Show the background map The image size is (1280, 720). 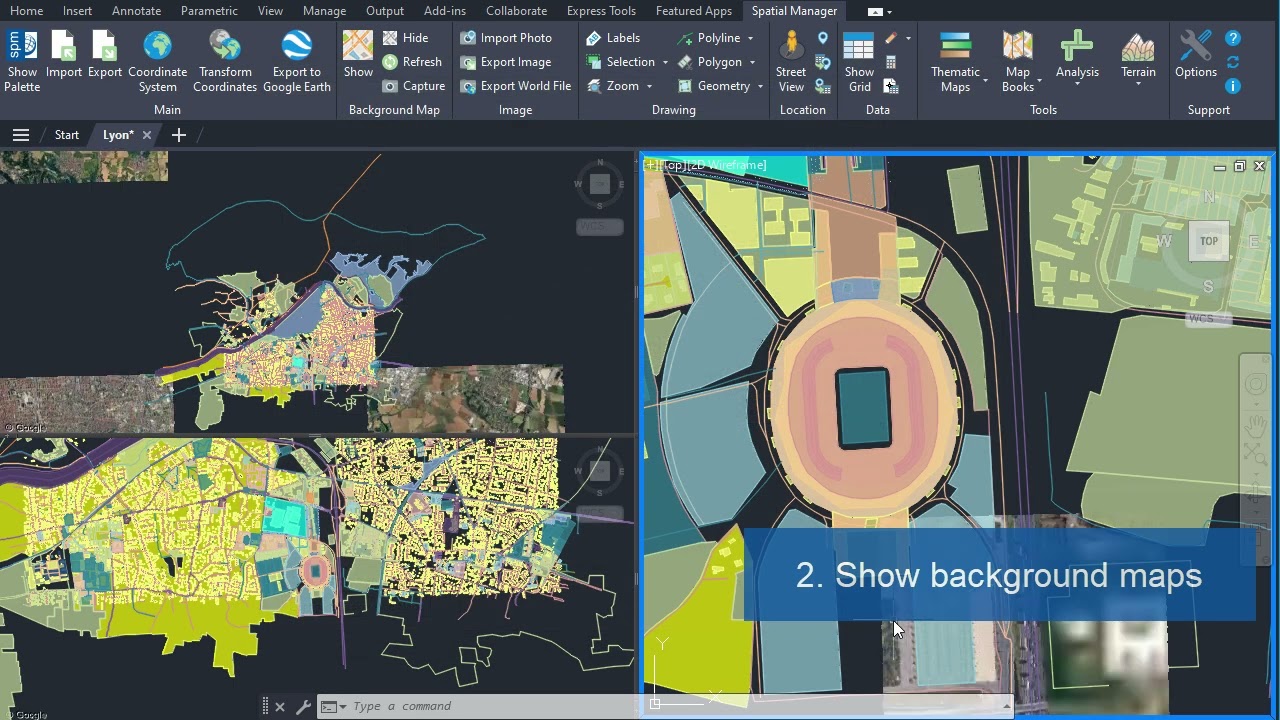point(358,55)
